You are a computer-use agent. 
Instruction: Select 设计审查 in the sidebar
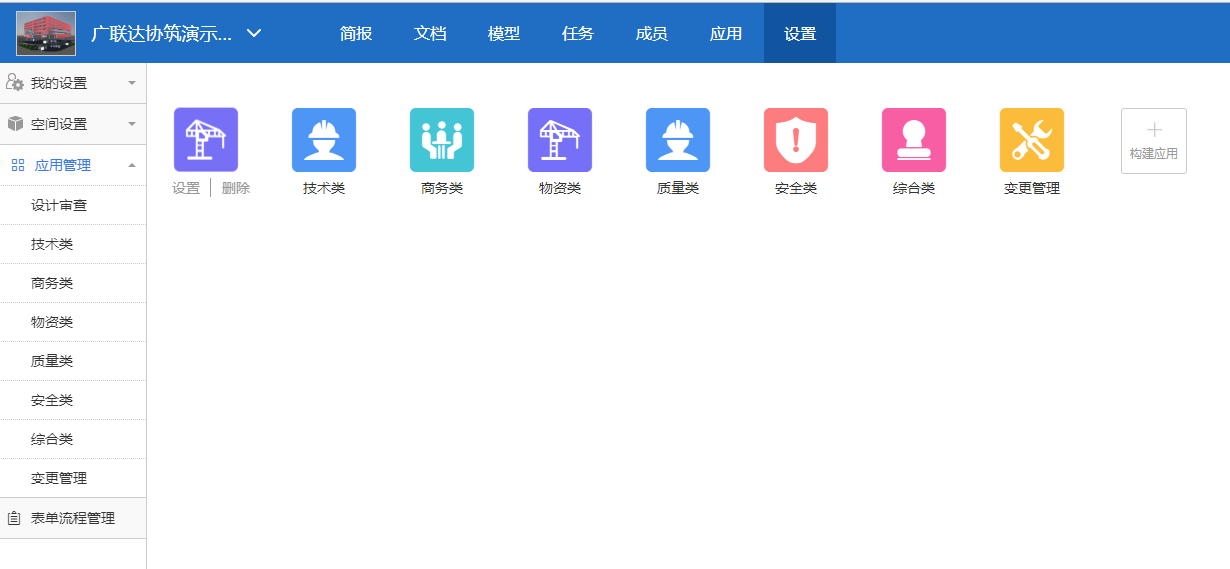pos(59,205)
